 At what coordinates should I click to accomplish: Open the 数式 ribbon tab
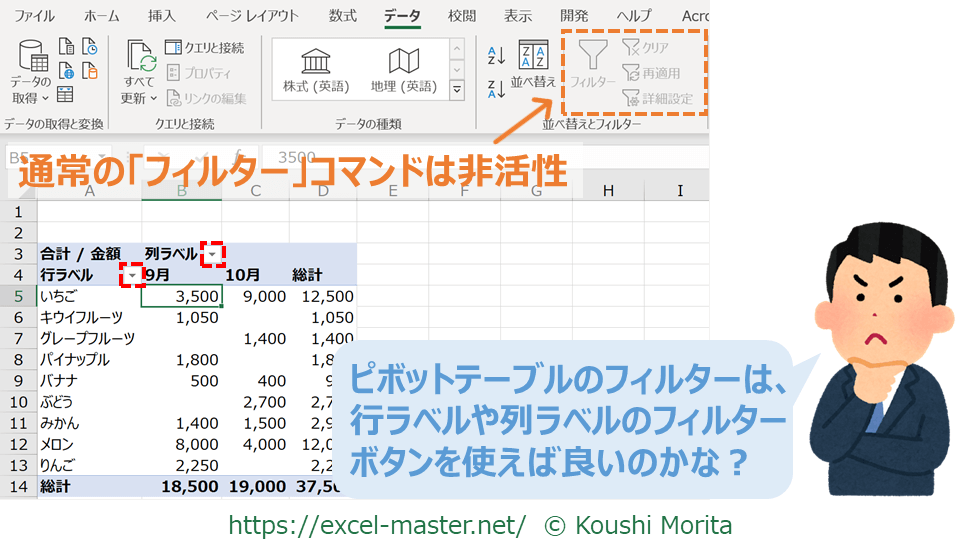click(343, 16)
